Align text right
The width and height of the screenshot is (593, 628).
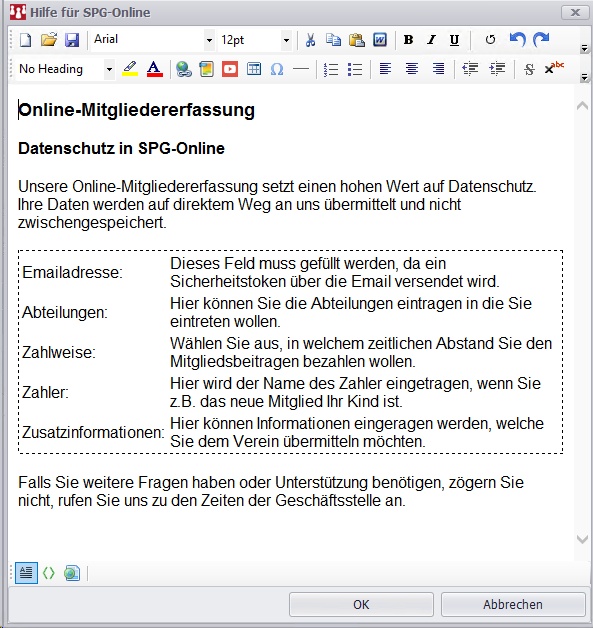[438, 69]
